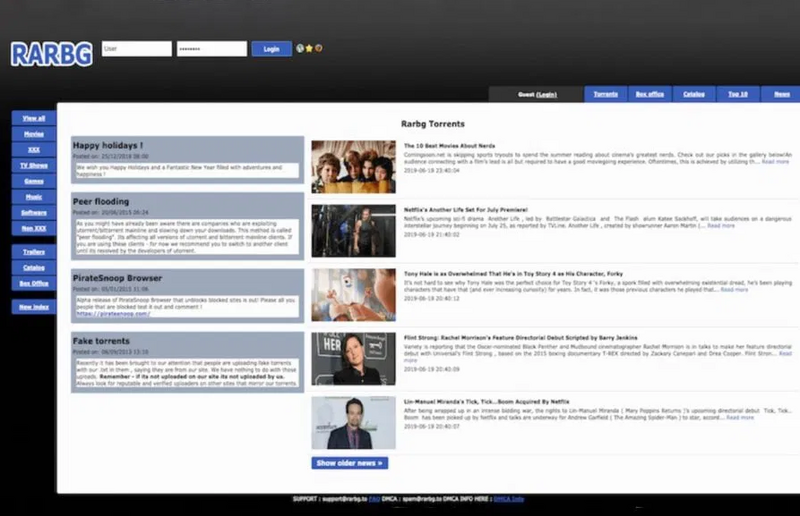Click the 'PirateSnoop Browser' announcement title

tap(117, 278)
